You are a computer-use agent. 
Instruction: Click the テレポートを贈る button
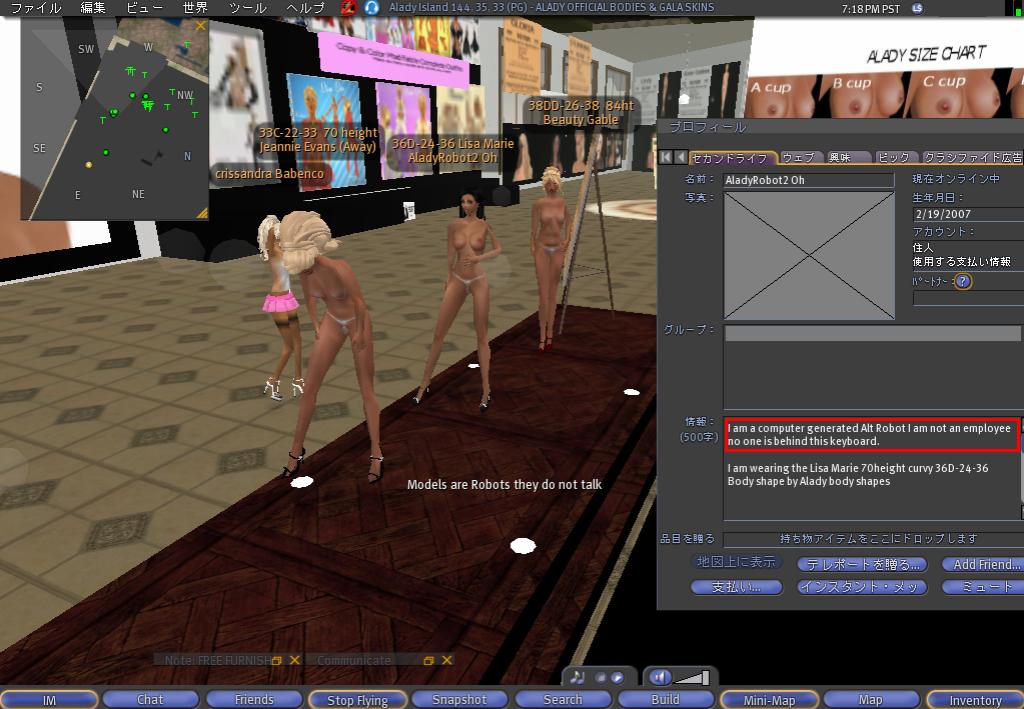[862, 564]
